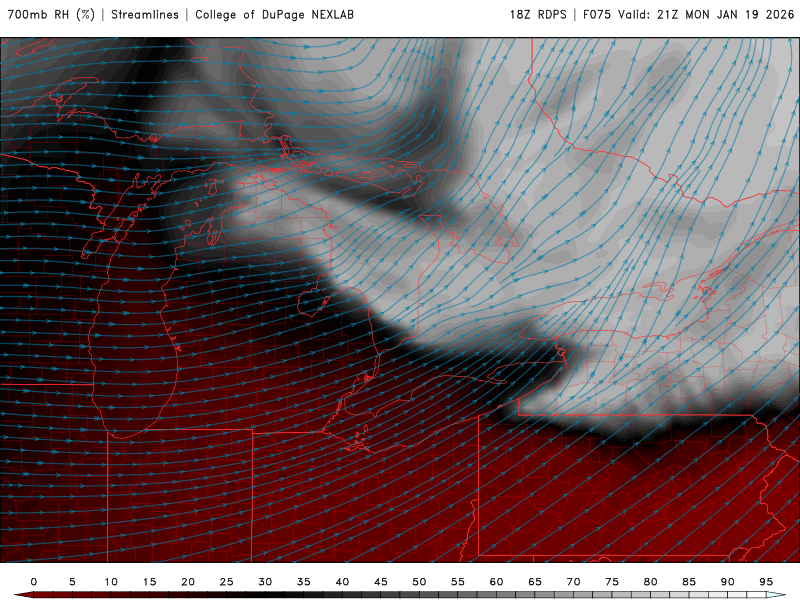Click the standalone color bar label "5"

pos(72,582)
